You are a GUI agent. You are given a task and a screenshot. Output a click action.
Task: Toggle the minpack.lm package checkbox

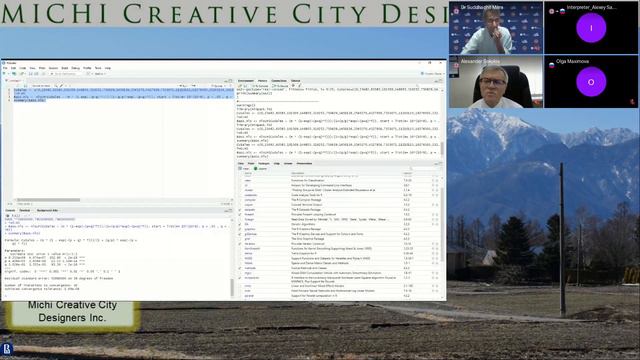click(240, 278)
